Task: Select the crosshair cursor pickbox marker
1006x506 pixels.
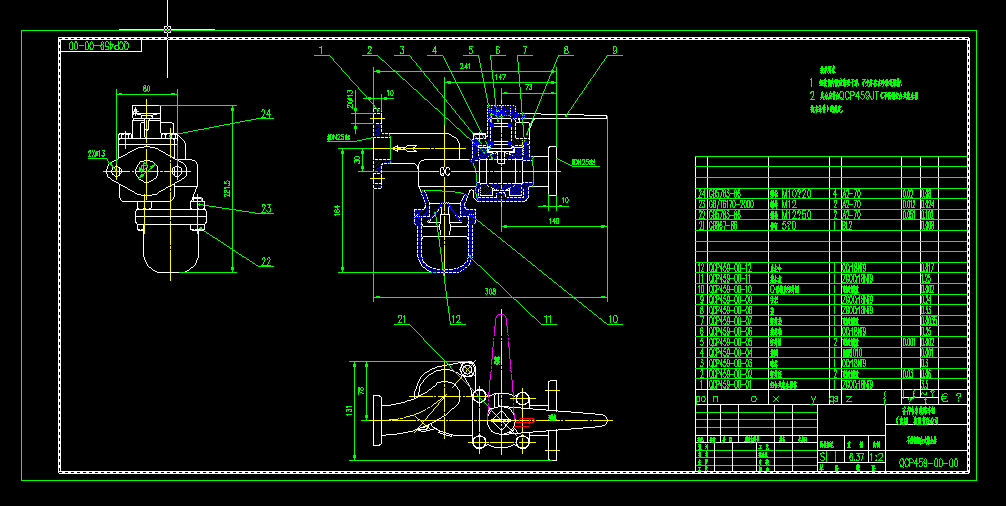Action: coord(167,29)
